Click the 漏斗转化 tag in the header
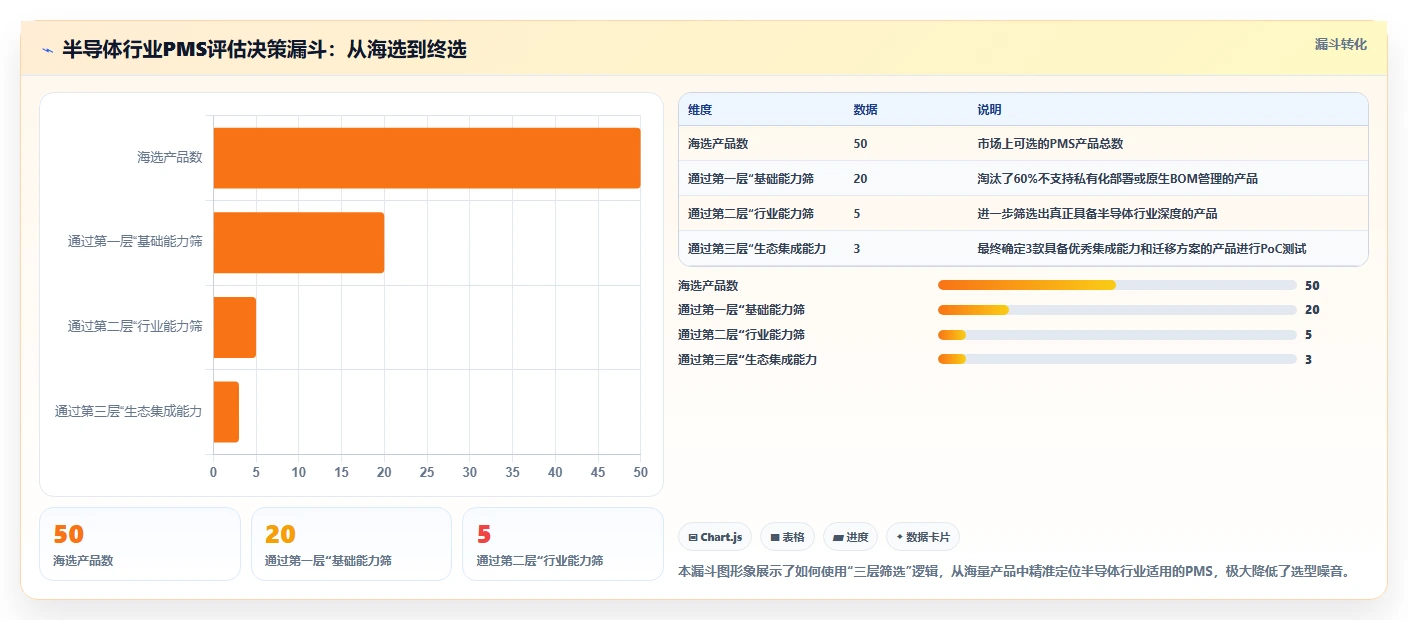The width and height of the screenshot is (1408, 620). (x=1340, y=44)
